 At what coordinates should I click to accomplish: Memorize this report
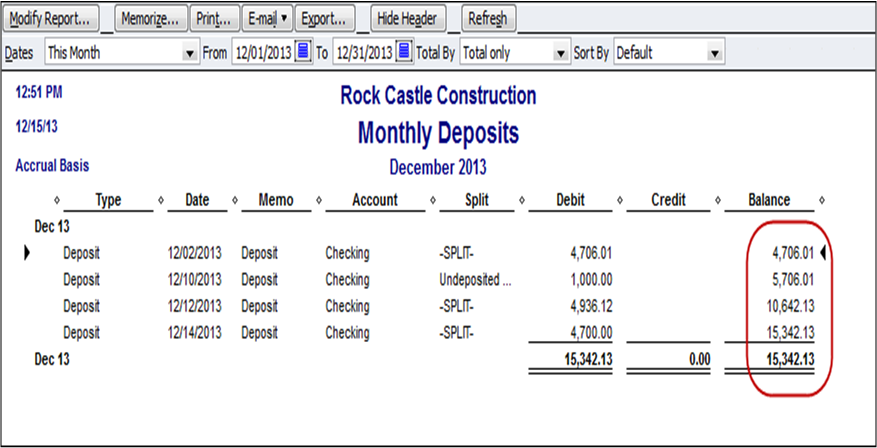point(150,19)
